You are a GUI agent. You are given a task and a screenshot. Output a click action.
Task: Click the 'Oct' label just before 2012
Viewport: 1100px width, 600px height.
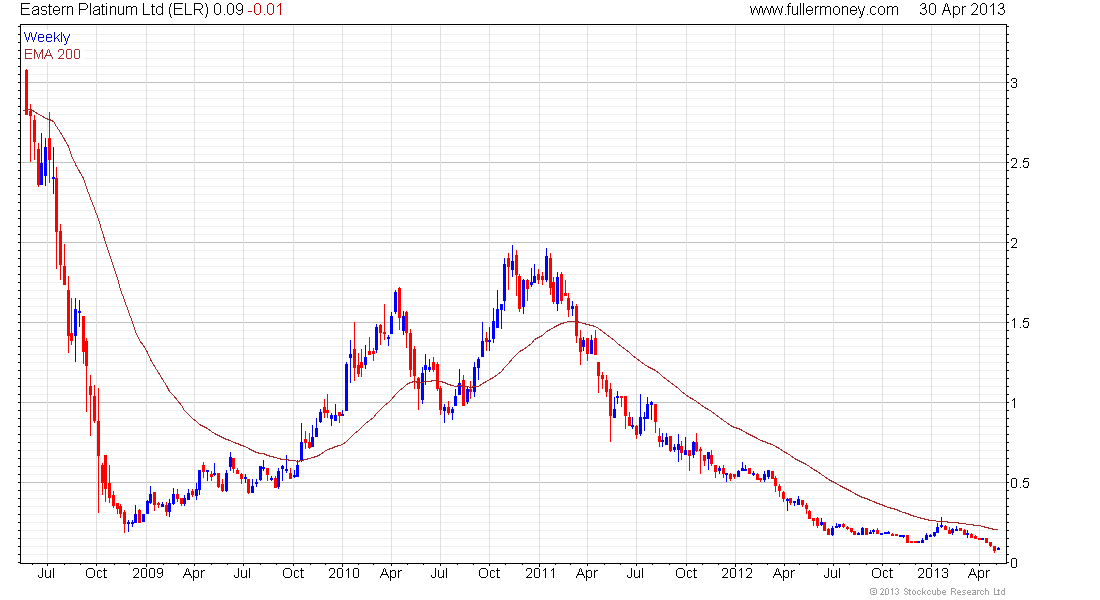pos(686,573)
